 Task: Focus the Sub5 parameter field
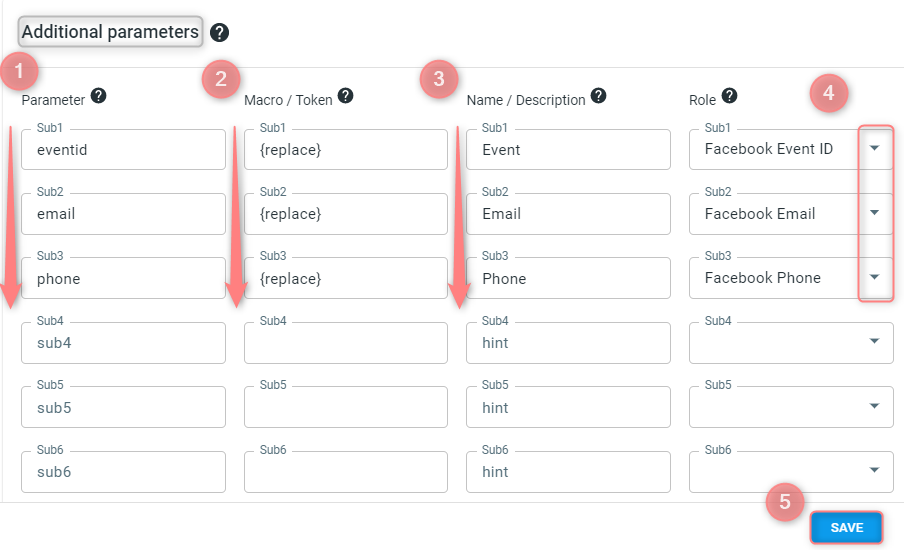click(123, 407)
